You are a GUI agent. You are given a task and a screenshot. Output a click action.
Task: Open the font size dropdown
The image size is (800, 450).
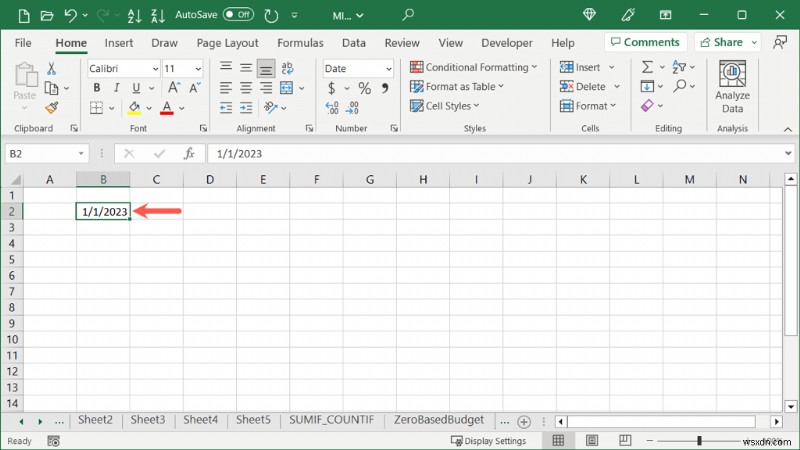coord(198,68)
